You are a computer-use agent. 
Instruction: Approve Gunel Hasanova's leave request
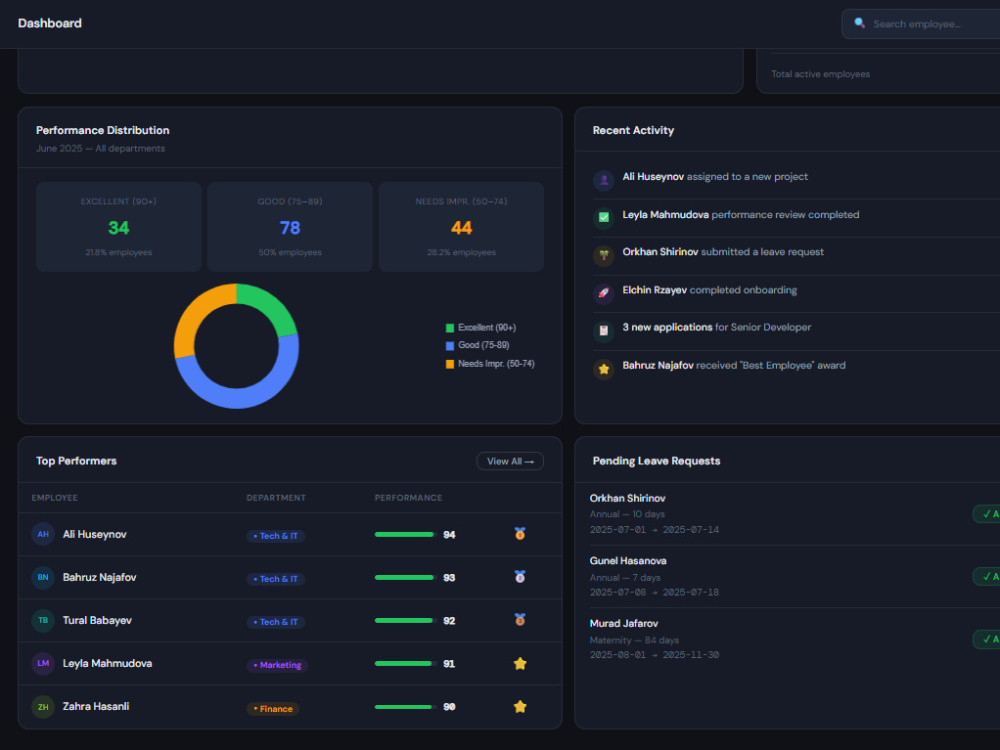987,577
